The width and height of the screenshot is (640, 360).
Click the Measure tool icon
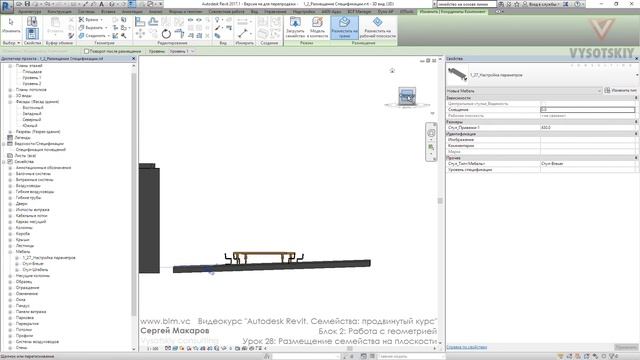pyautogui.click(x=243, y=33)
